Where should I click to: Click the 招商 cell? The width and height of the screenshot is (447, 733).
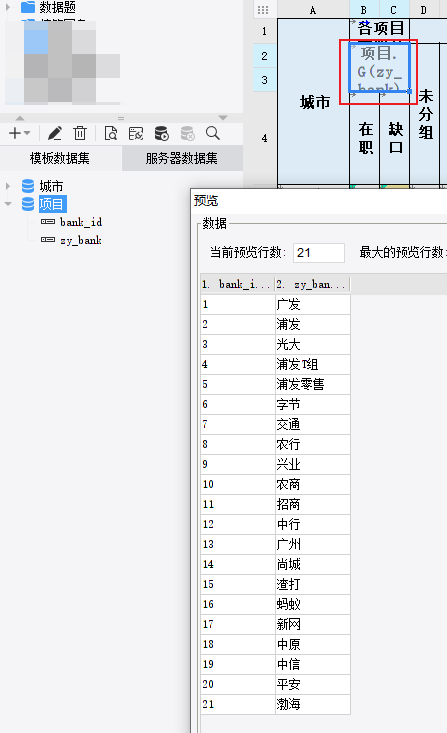[313, 504]
